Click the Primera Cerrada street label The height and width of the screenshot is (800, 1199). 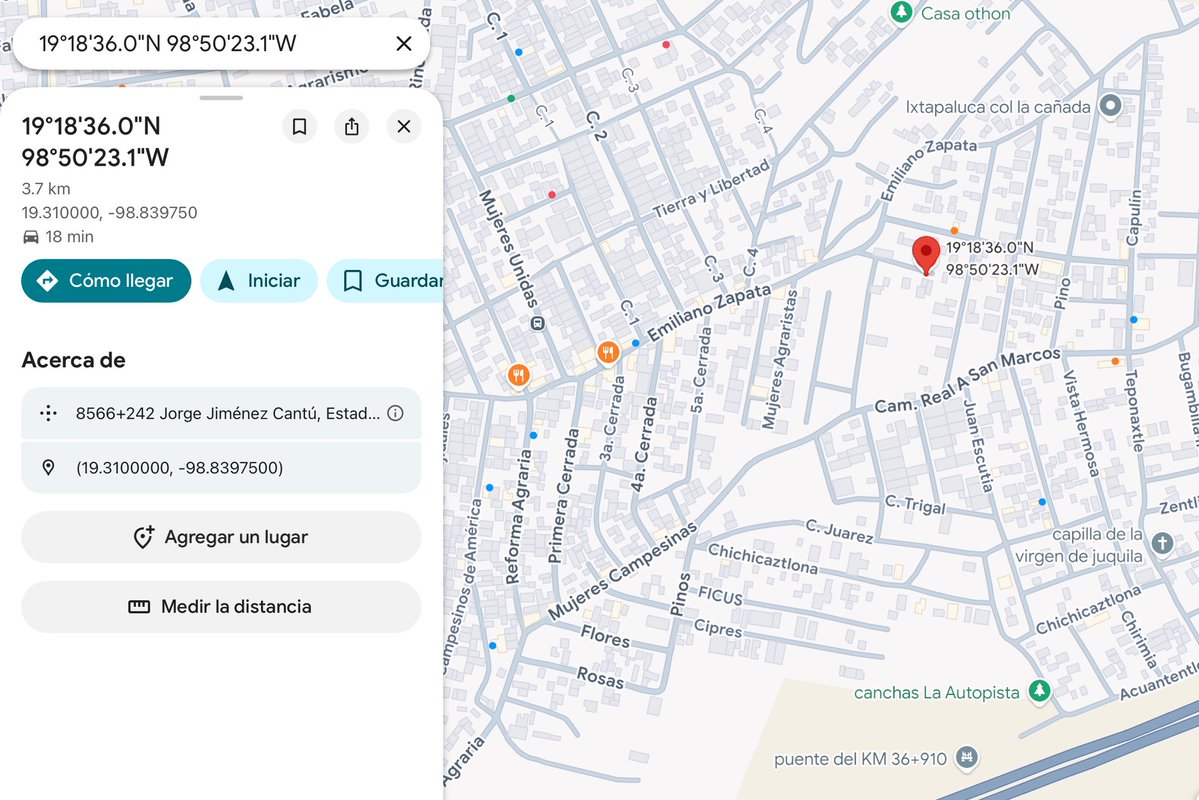point(563,496)
